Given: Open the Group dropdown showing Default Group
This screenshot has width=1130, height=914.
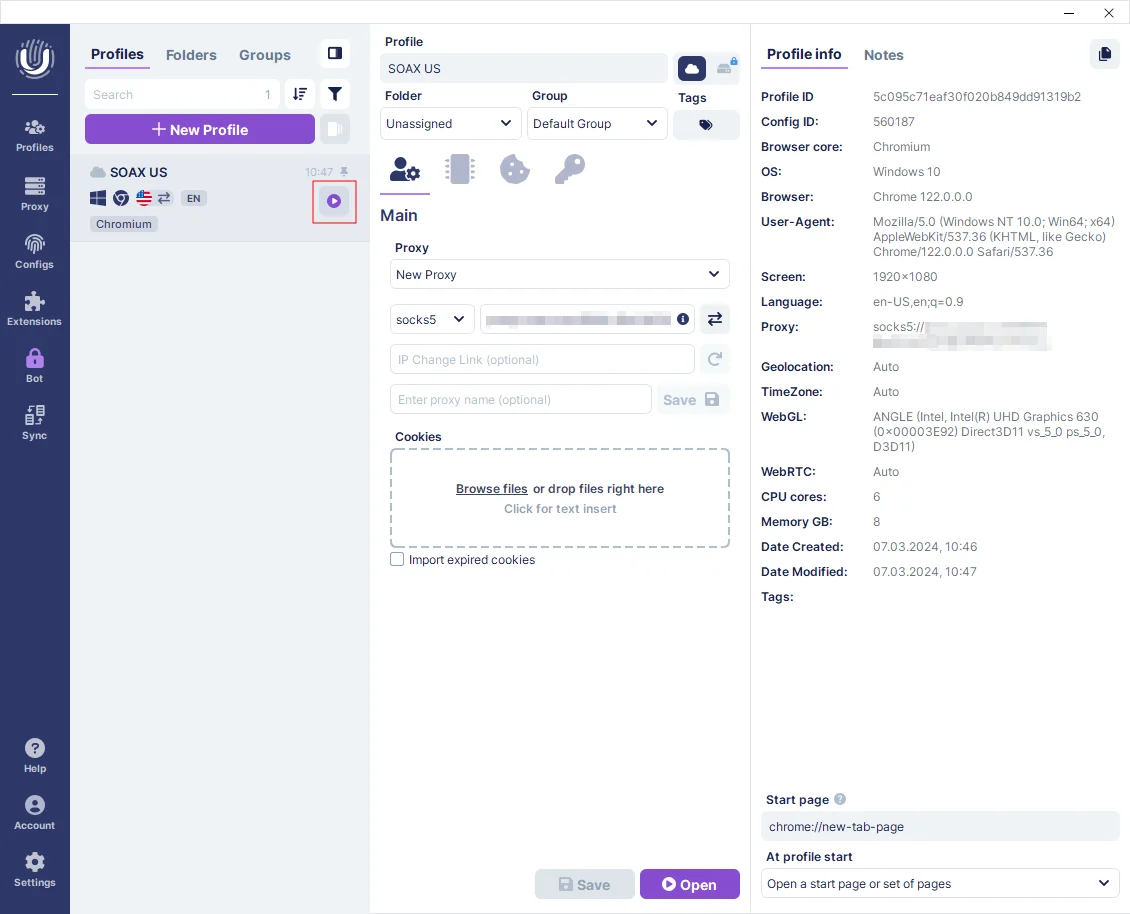Looking at the screenshot, I should pos(596,124).
